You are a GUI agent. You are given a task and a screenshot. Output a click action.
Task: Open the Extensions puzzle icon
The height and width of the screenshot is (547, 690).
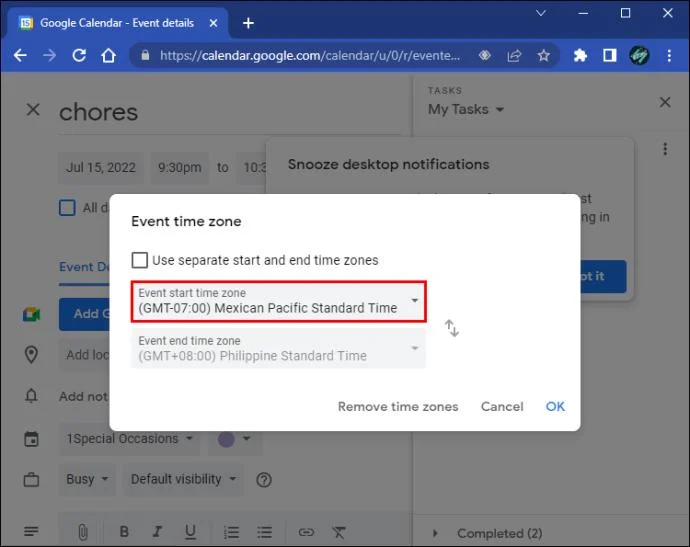580,55
